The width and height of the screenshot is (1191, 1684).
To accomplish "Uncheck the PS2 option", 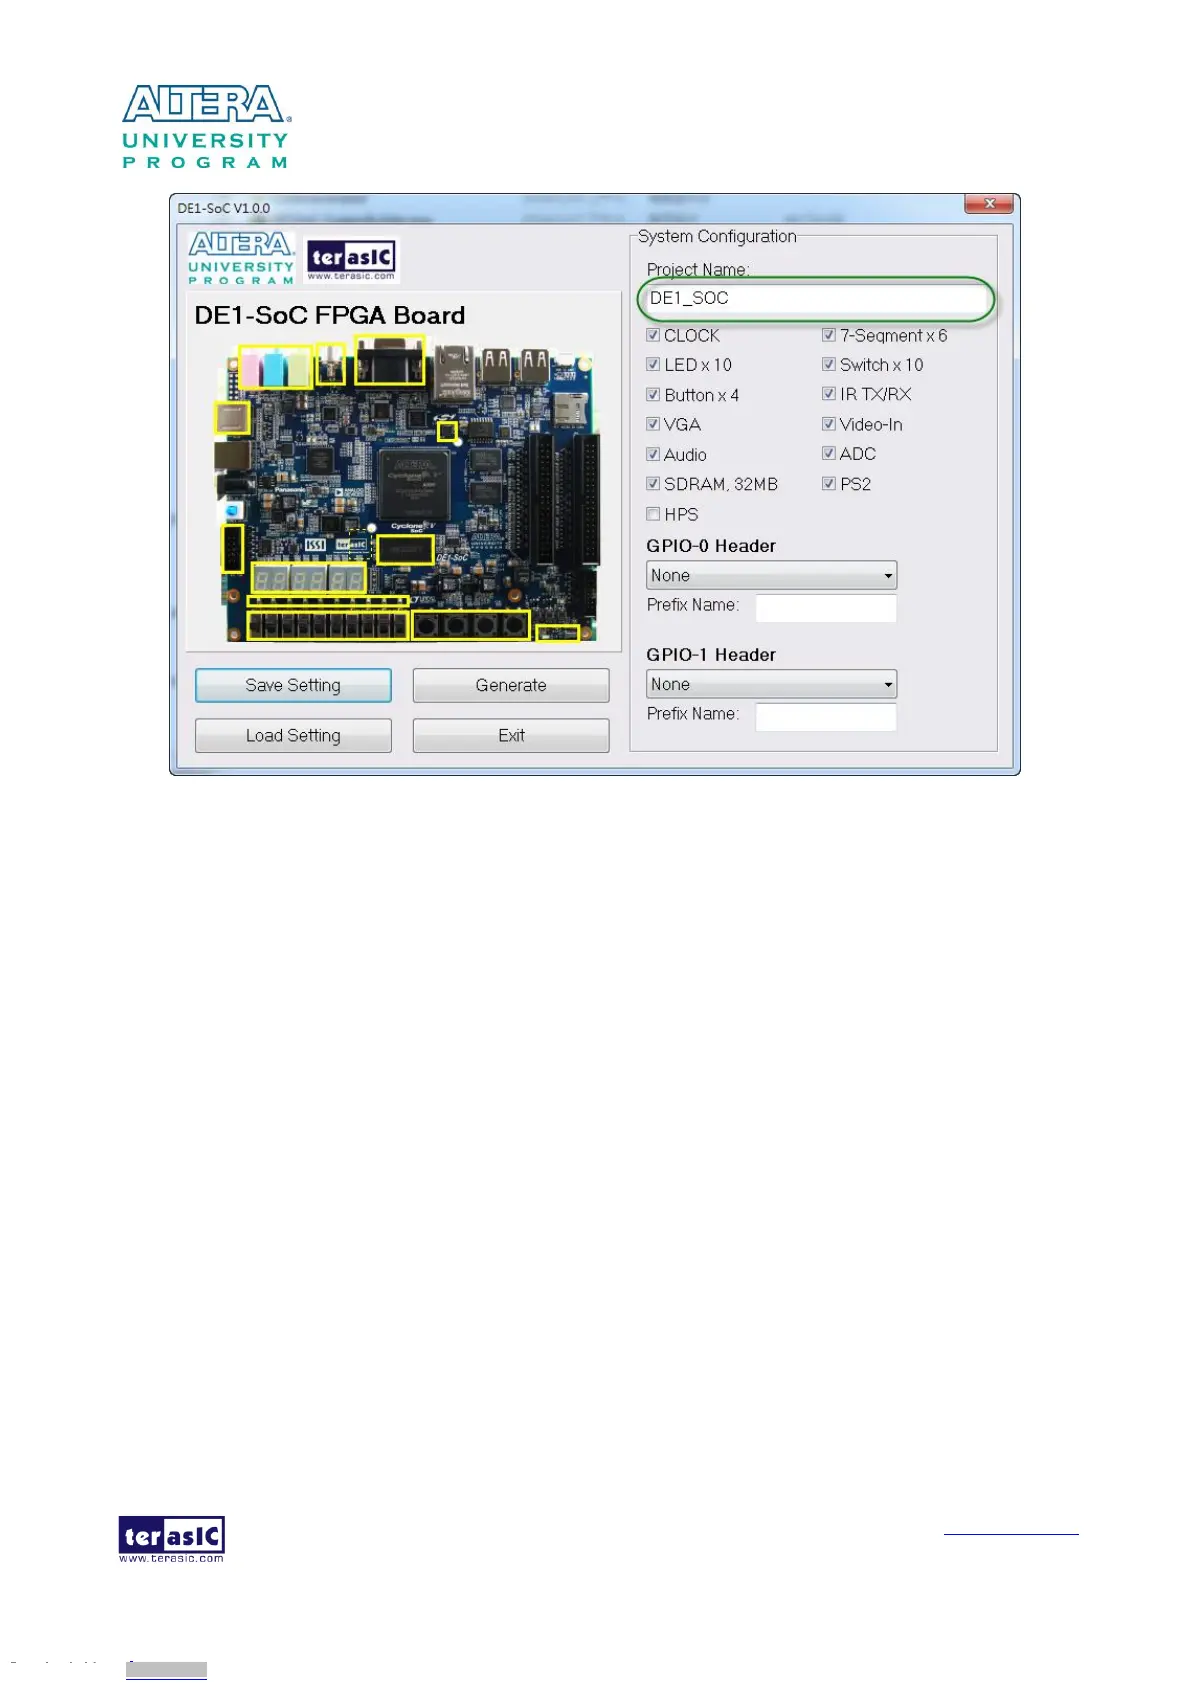I will [829, 483].
